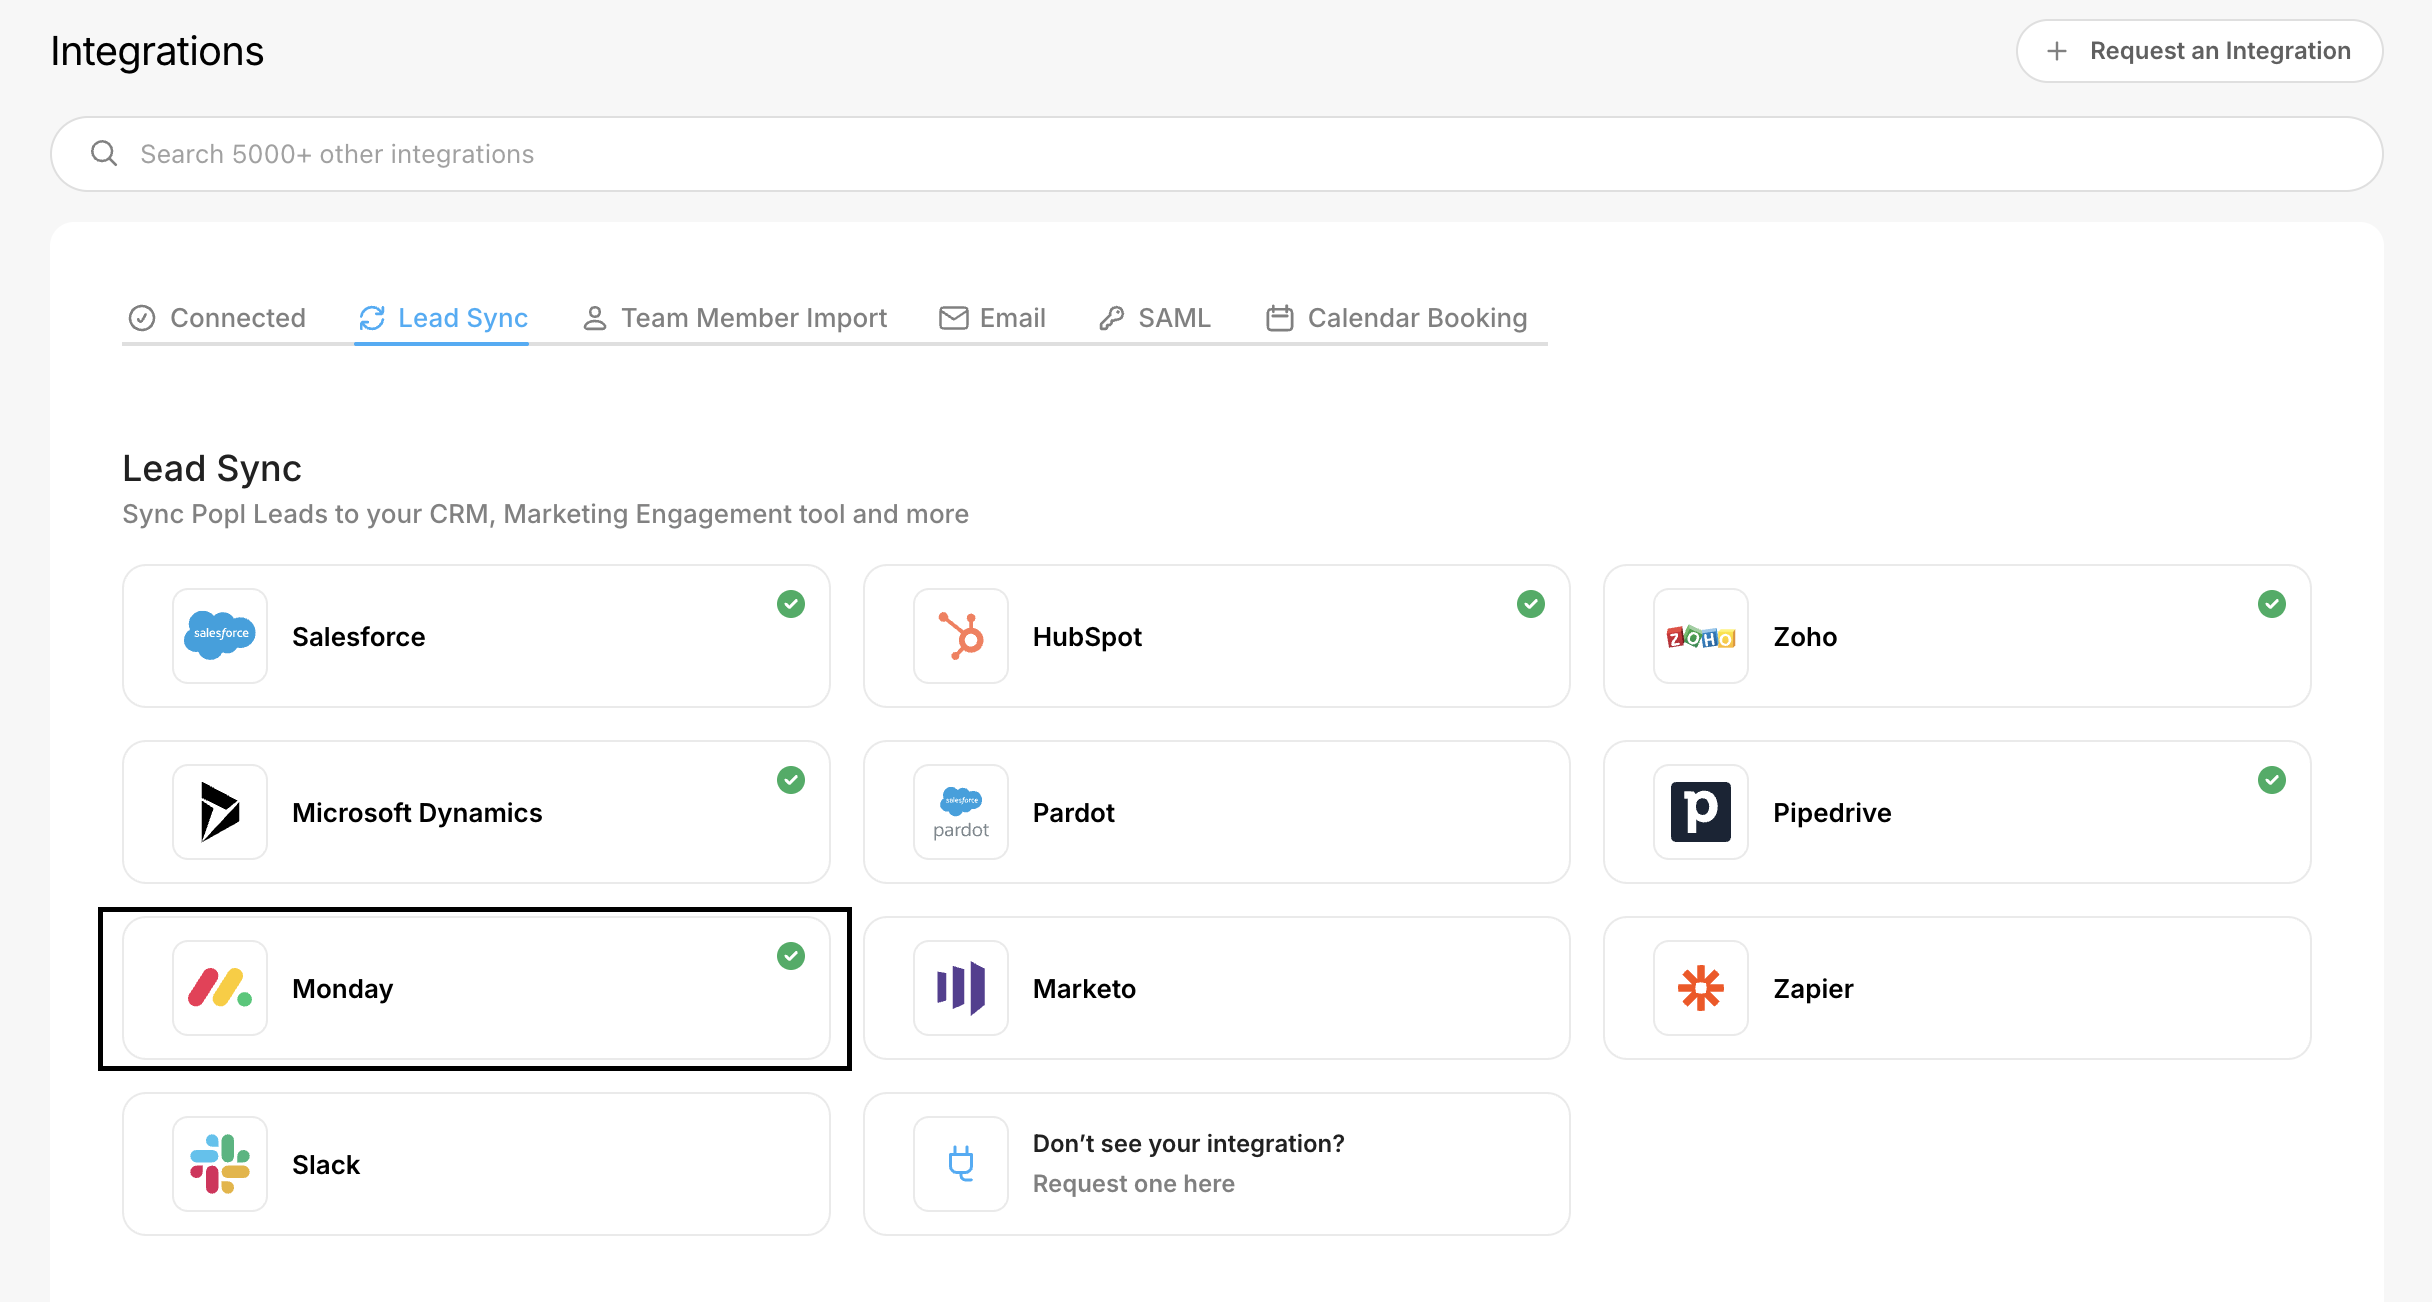Click the green connected checkmark on Monday
Screen dimensions: 2432x1302
point(791,956)
